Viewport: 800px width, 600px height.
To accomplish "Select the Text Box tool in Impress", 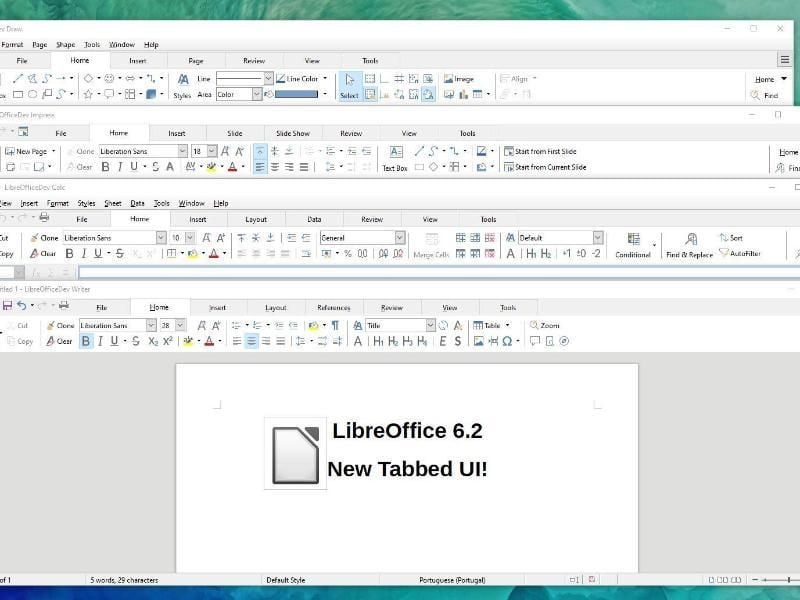I will pyautogui.click(x=394, y=158).
